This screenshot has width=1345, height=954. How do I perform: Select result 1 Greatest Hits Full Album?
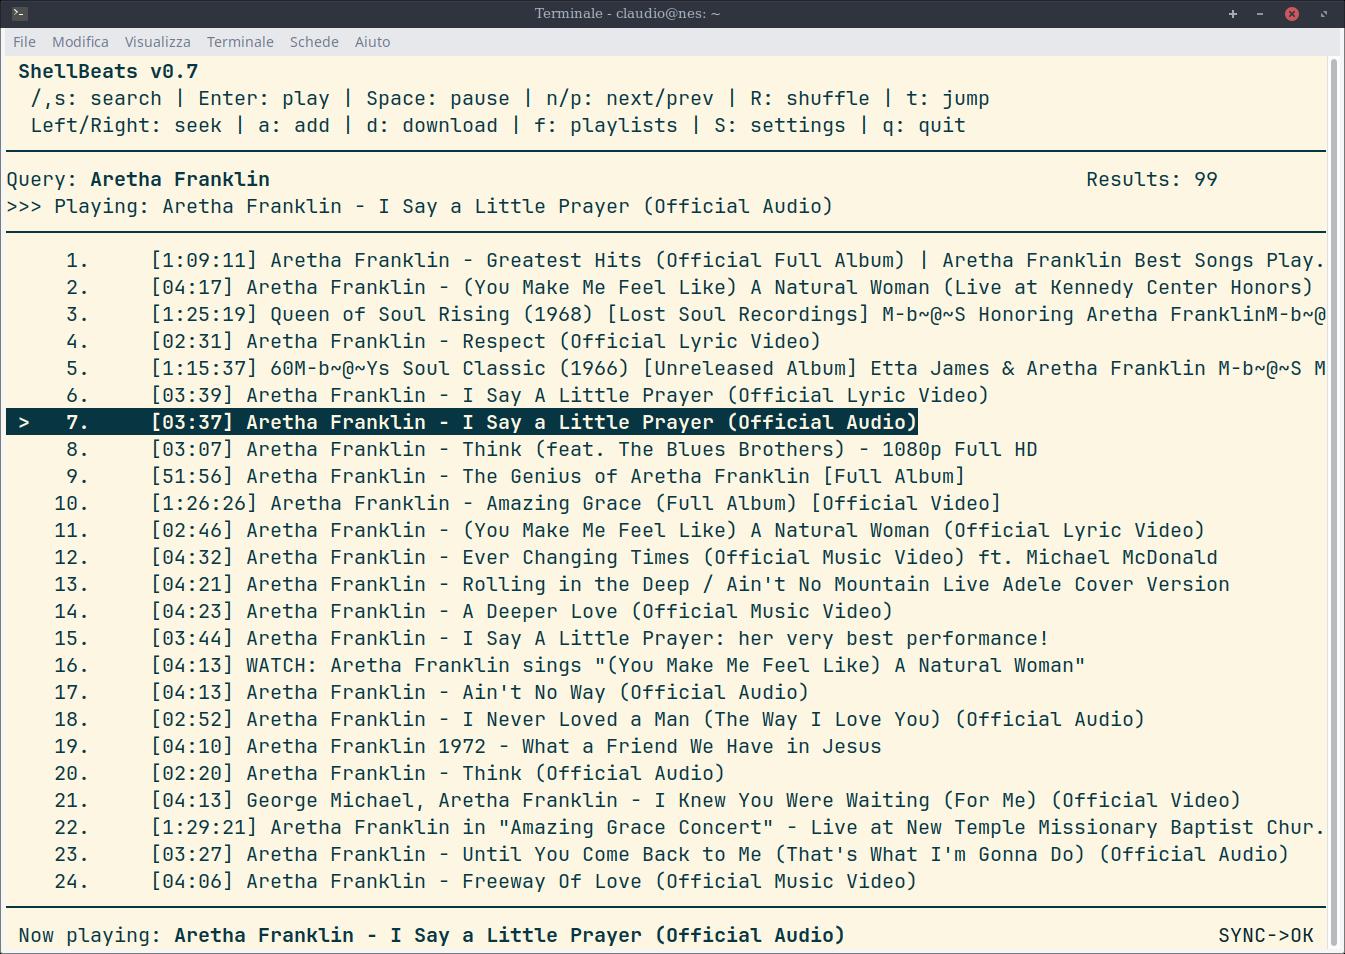tap(666, 261)
